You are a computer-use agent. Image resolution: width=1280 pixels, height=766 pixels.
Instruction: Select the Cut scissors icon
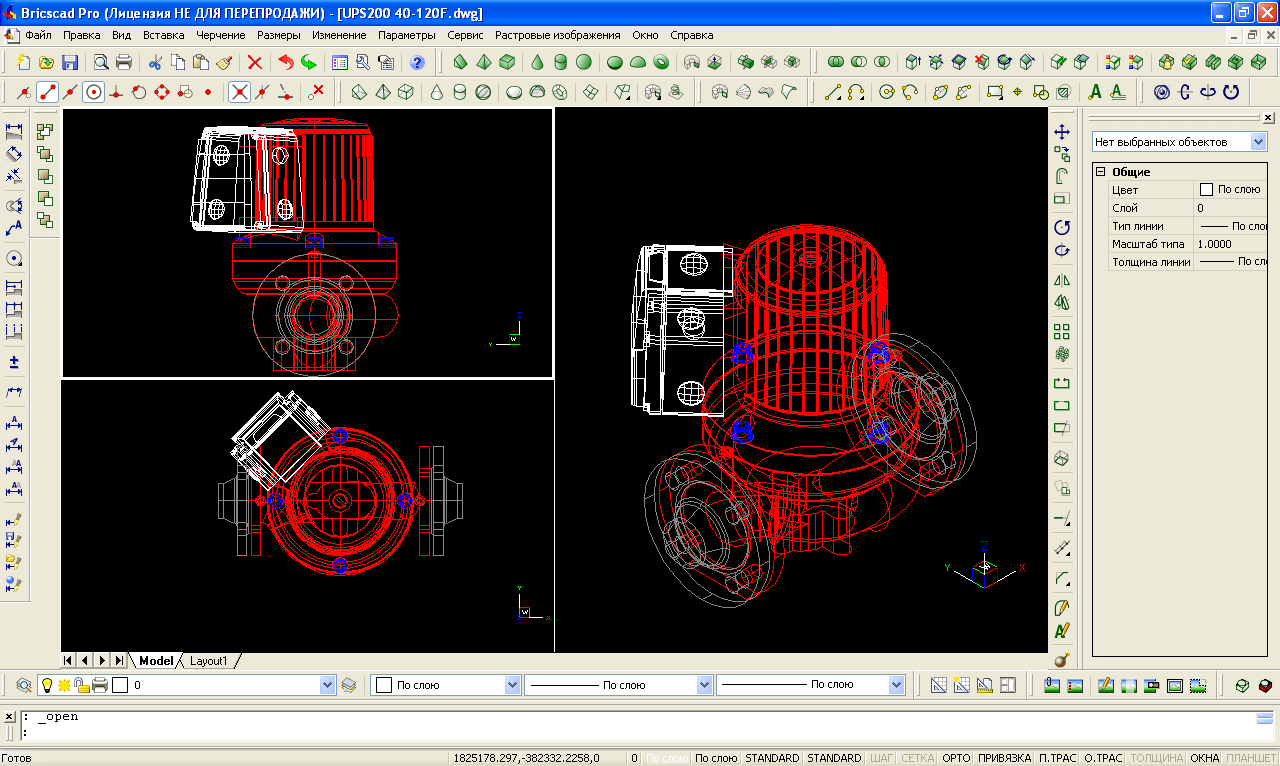[x=155, y=62]
